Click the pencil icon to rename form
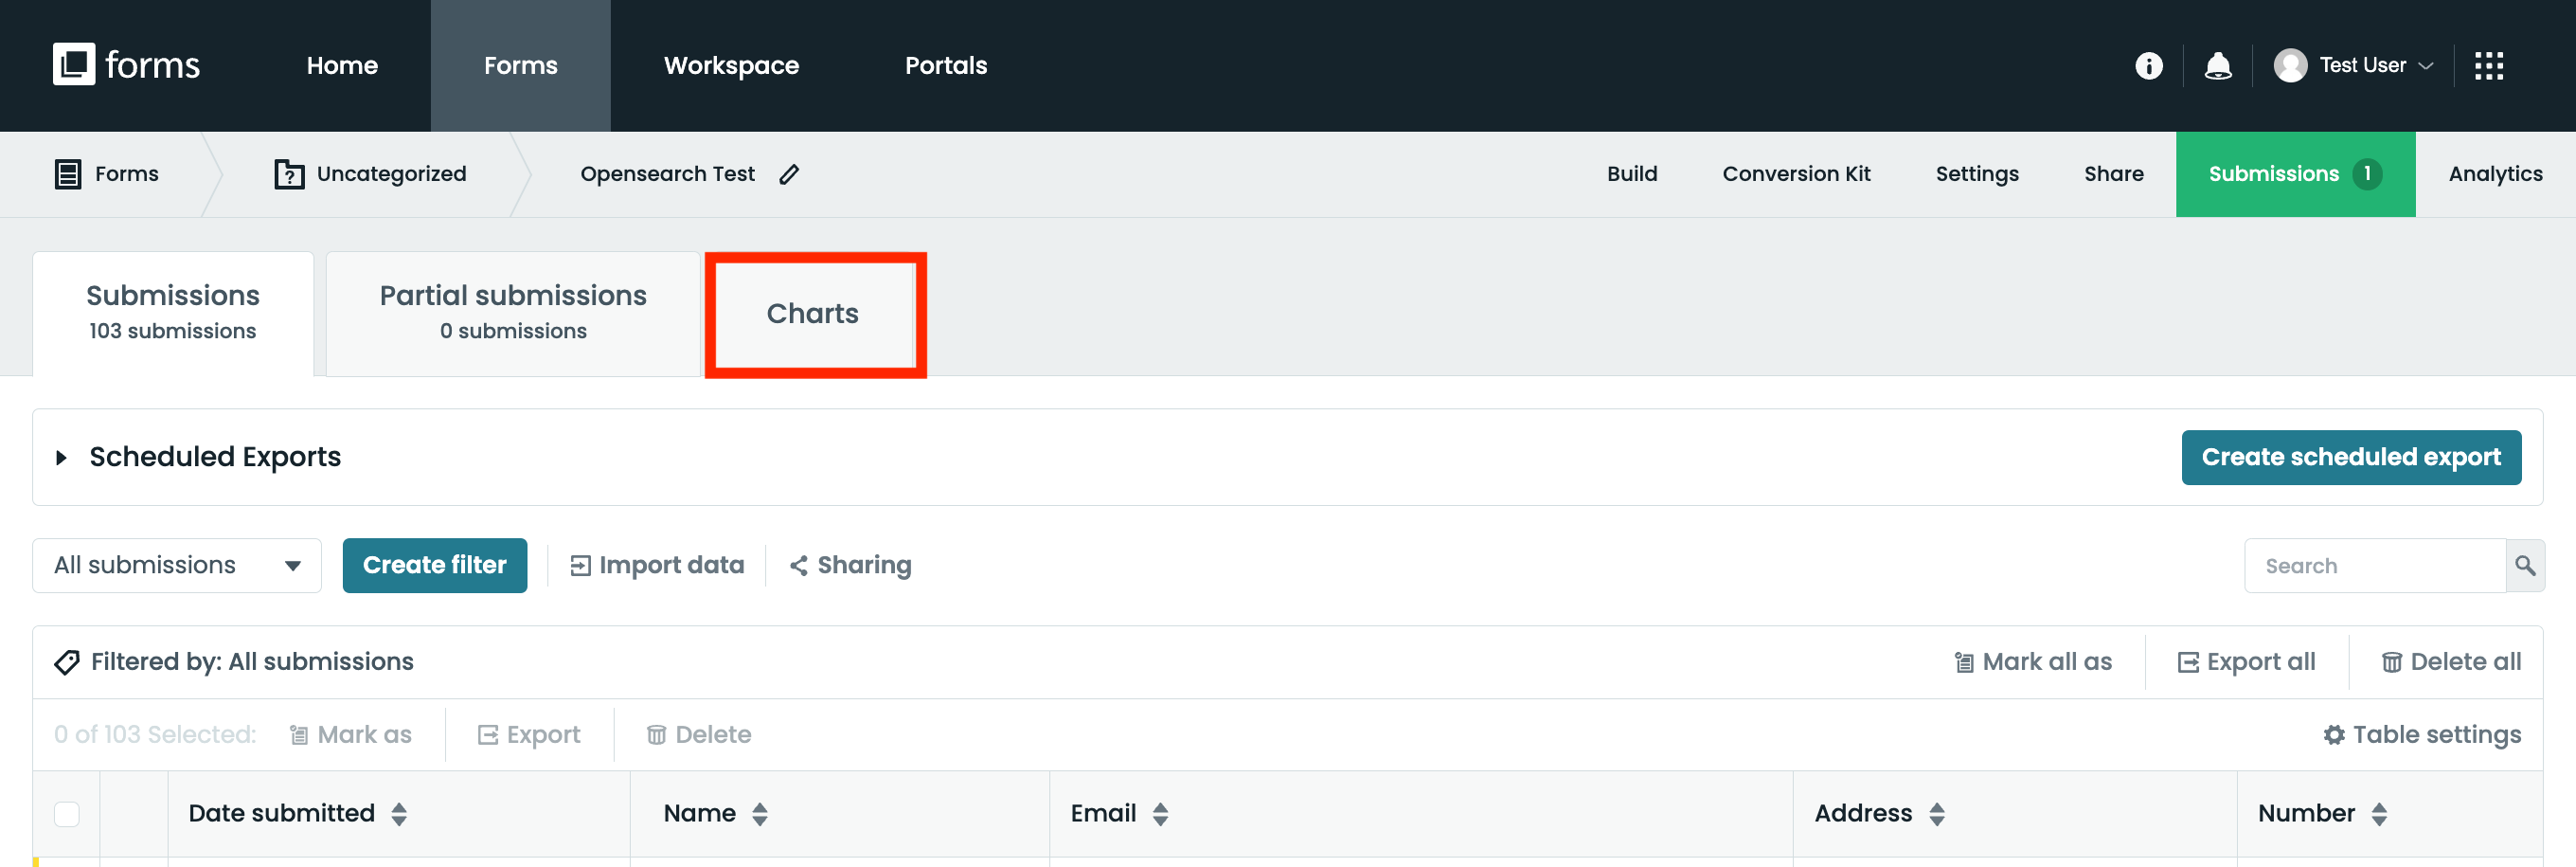The width and height of the screenshot is (2576, 867). 789,174
